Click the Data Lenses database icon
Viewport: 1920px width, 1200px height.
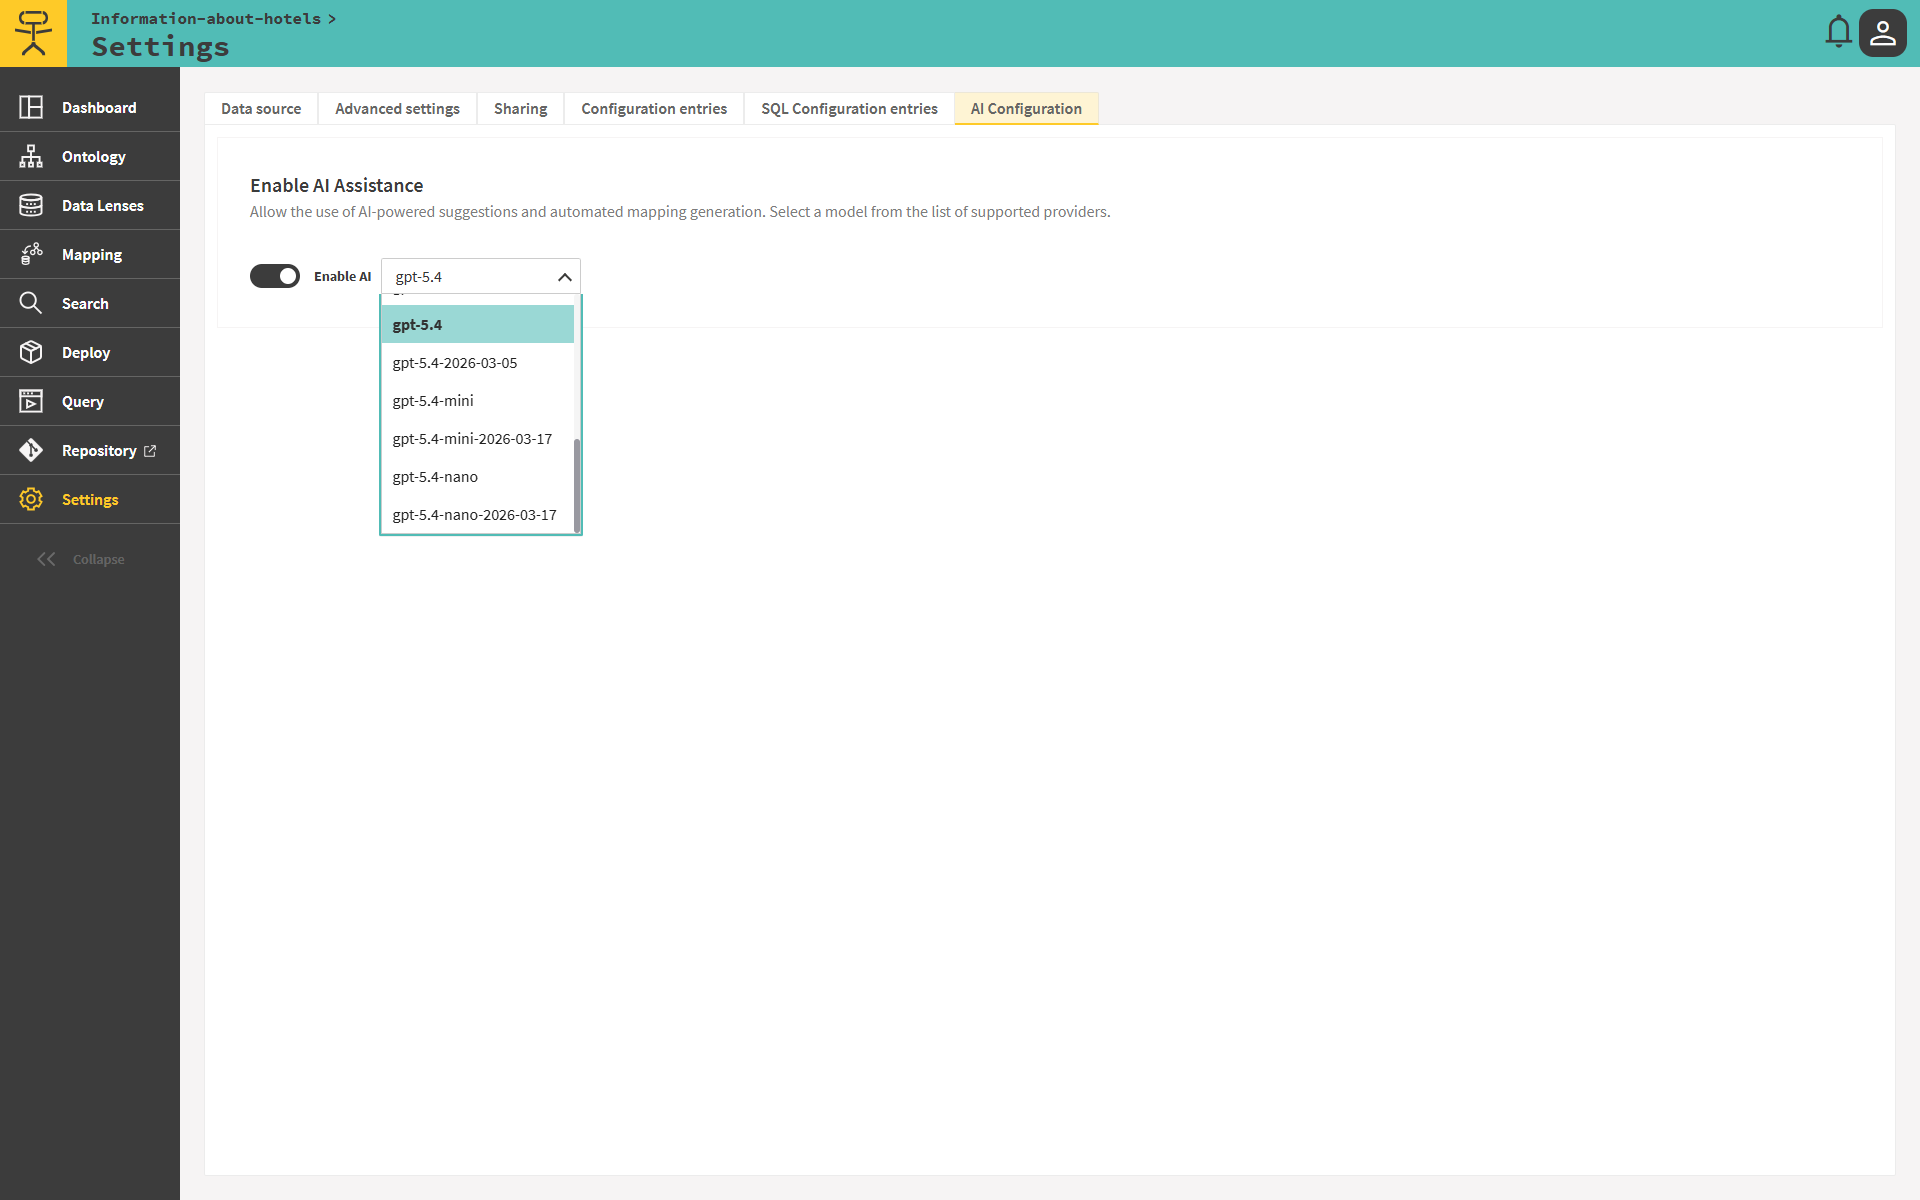coord(31,205)
